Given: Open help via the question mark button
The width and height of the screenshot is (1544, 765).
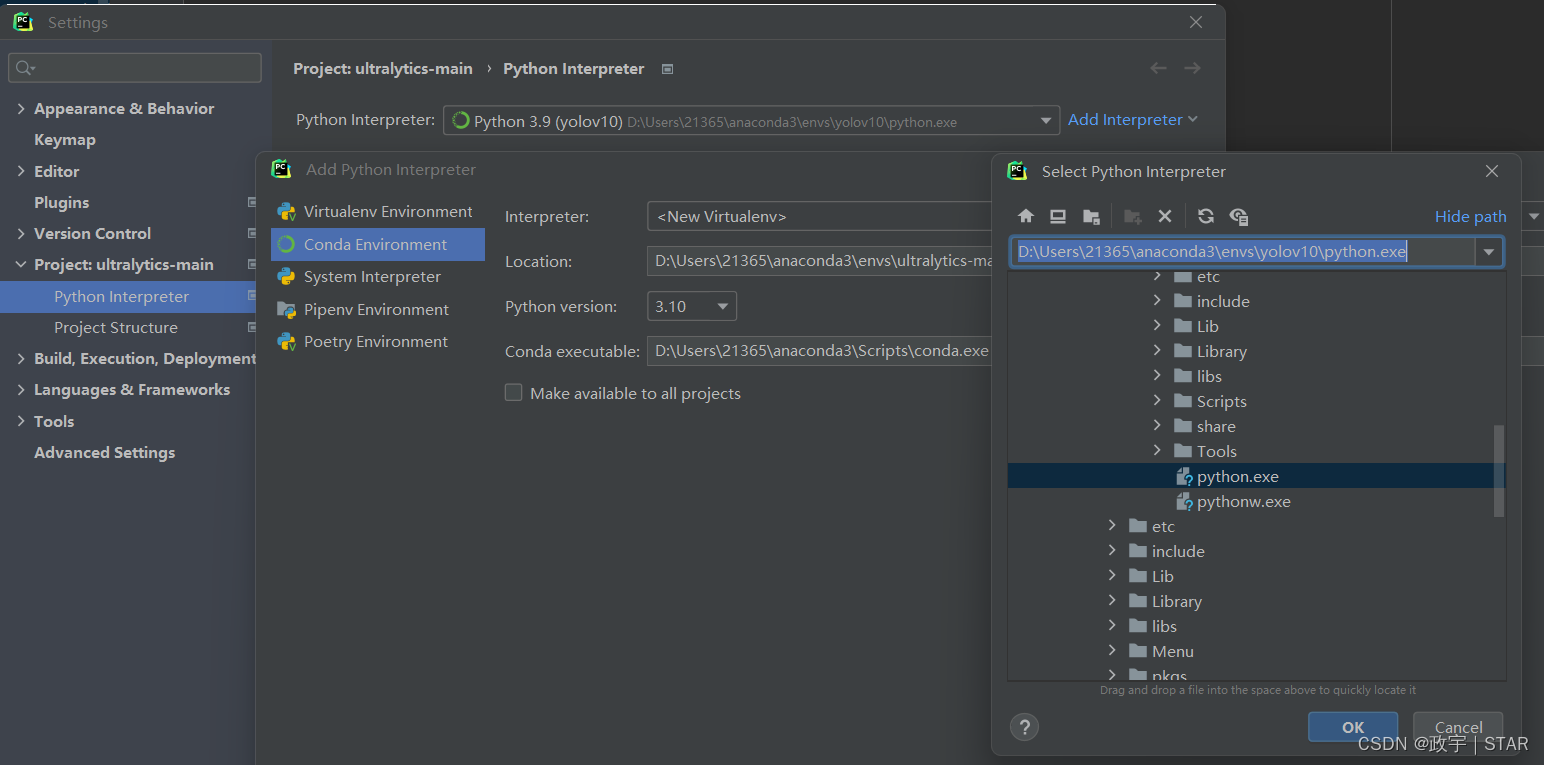Looking at the screenshot, I should 1024,727.
